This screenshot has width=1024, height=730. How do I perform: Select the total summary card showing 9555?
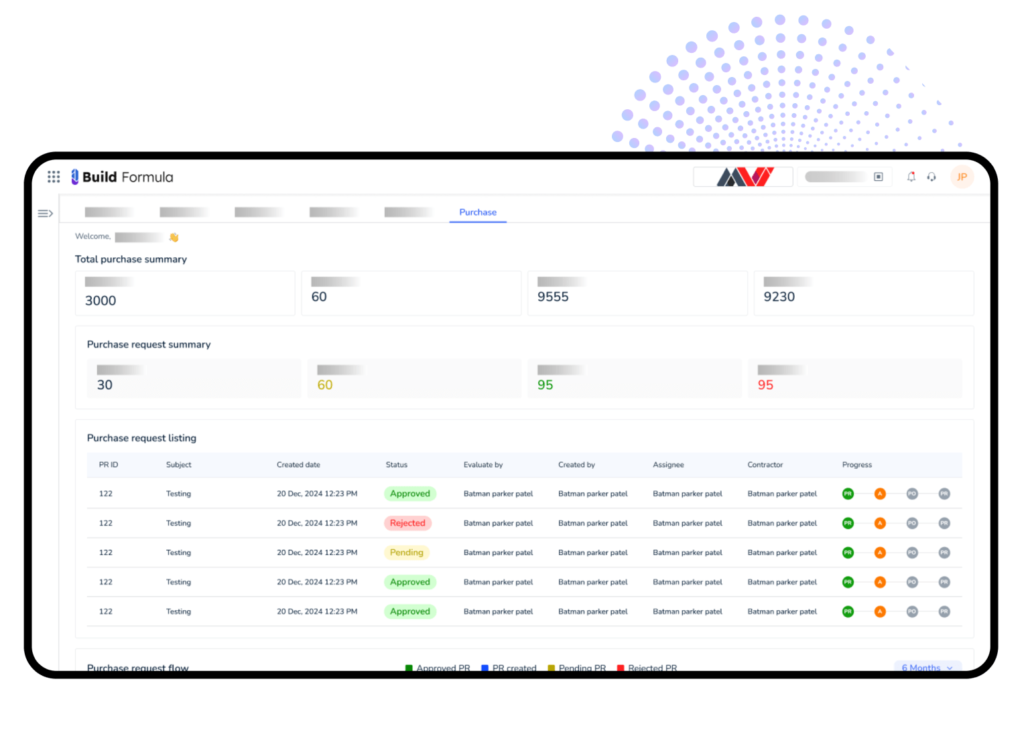coord(637,293)
